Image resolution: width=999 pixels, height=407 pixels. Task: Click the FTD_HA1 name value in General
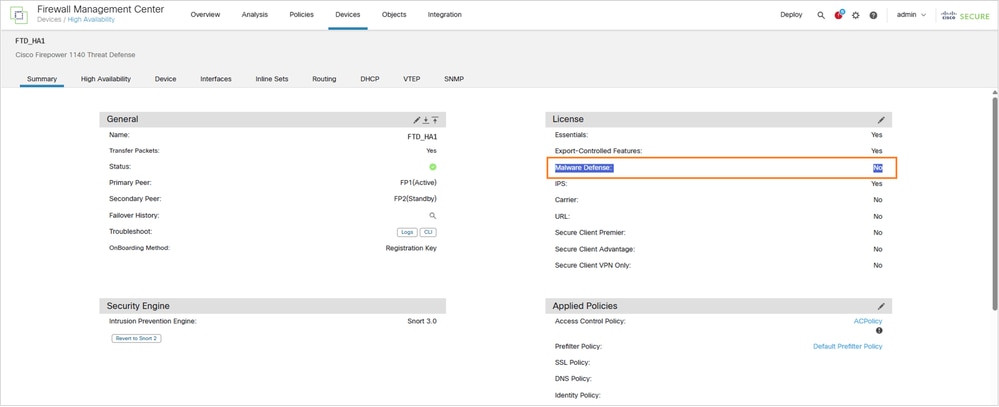422,136
